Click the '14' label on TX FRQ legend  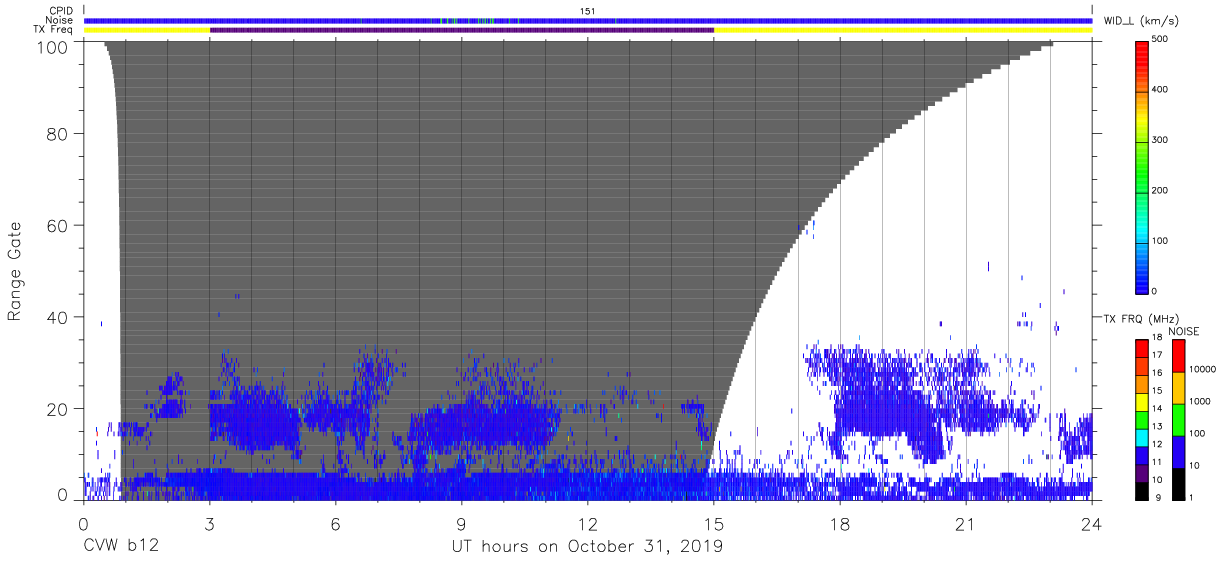pos(1156,408)
